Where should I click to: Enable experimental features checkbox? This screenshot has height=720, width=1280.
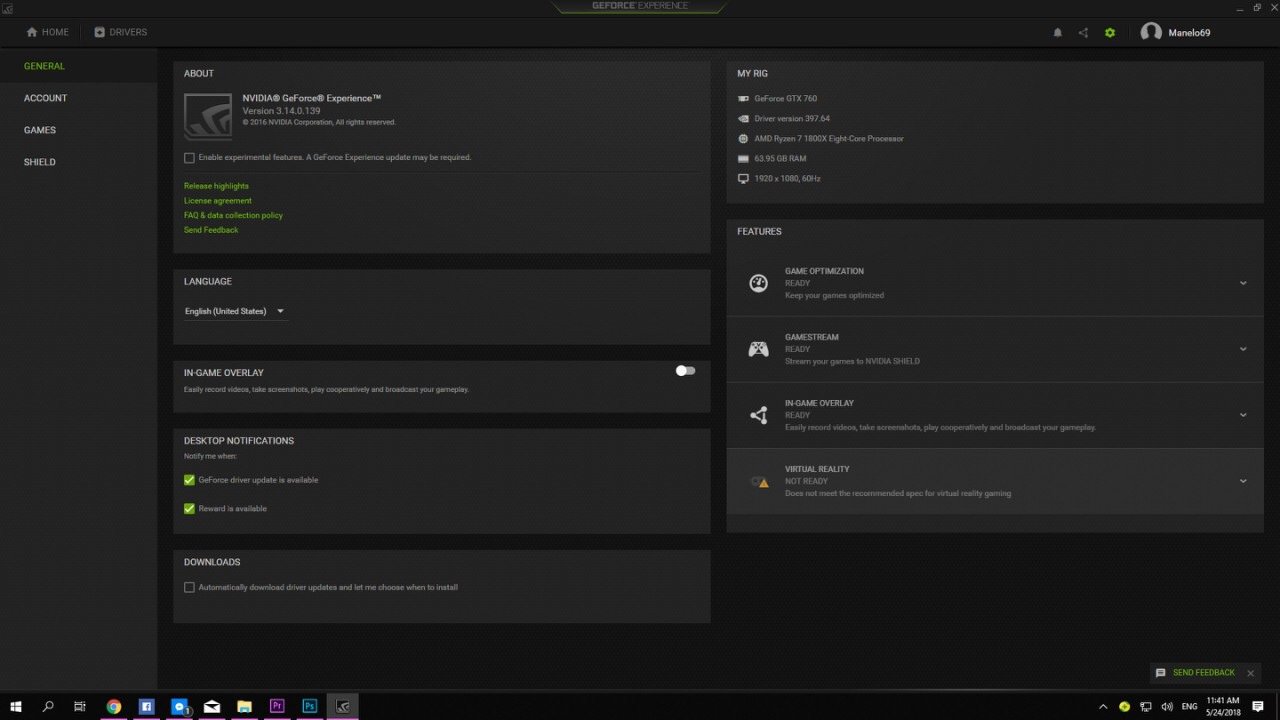click(189, 158)
